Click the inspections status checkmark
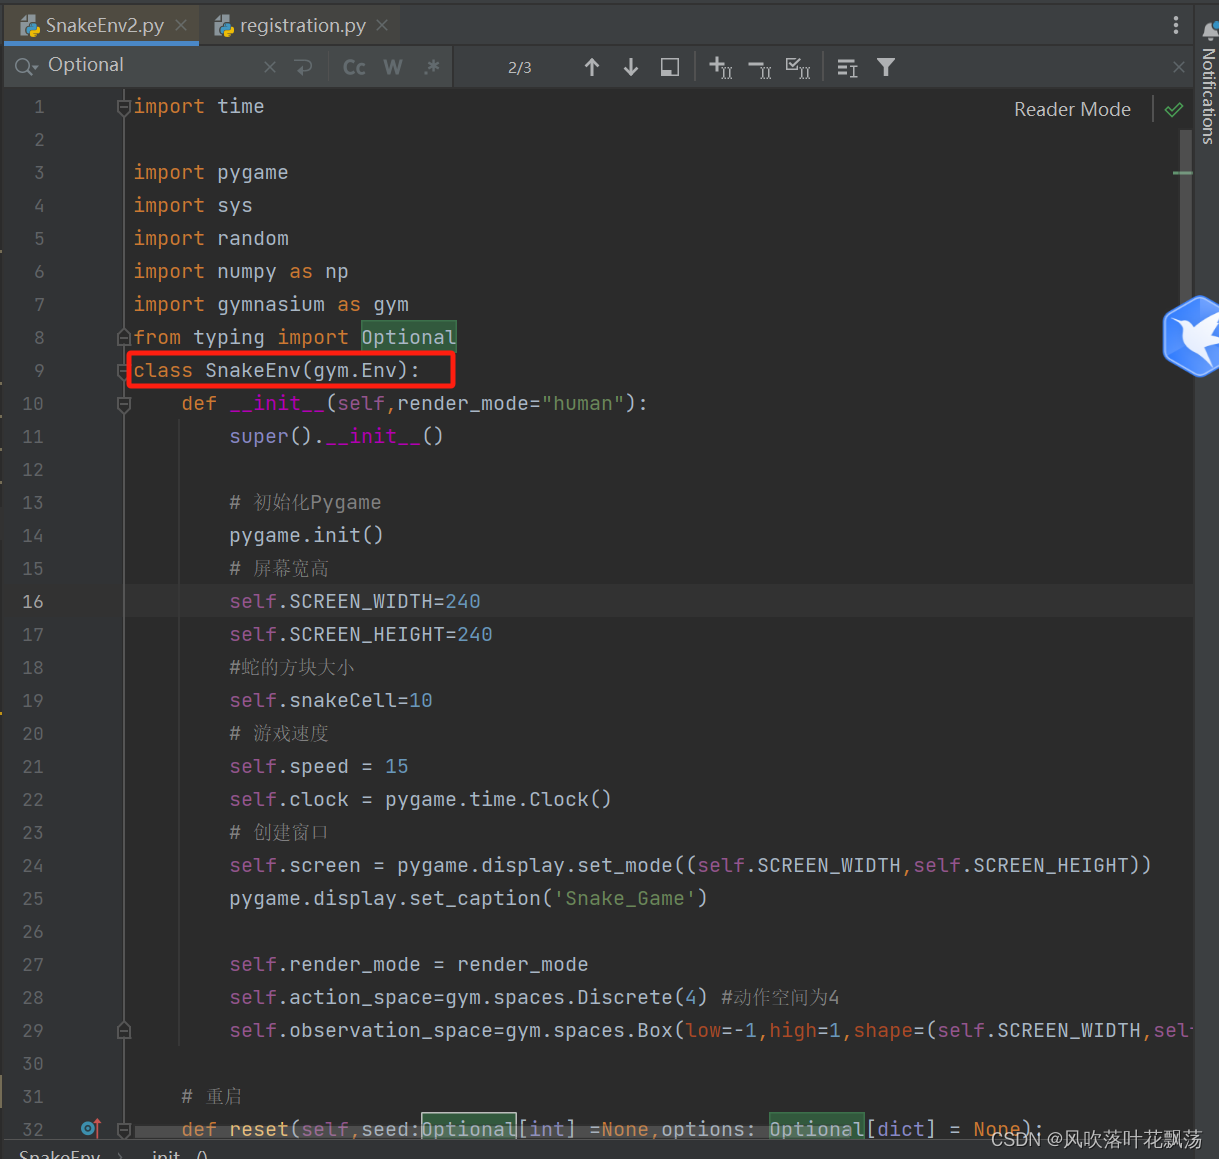 click(1173, 109)
